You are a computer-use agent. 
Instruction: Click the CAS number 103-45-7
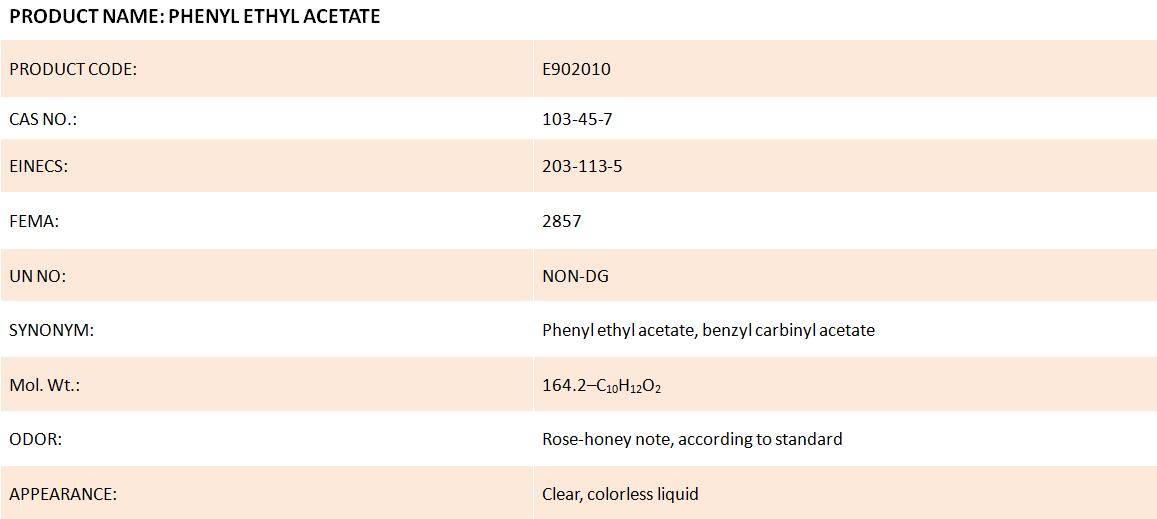click(577, 118)
